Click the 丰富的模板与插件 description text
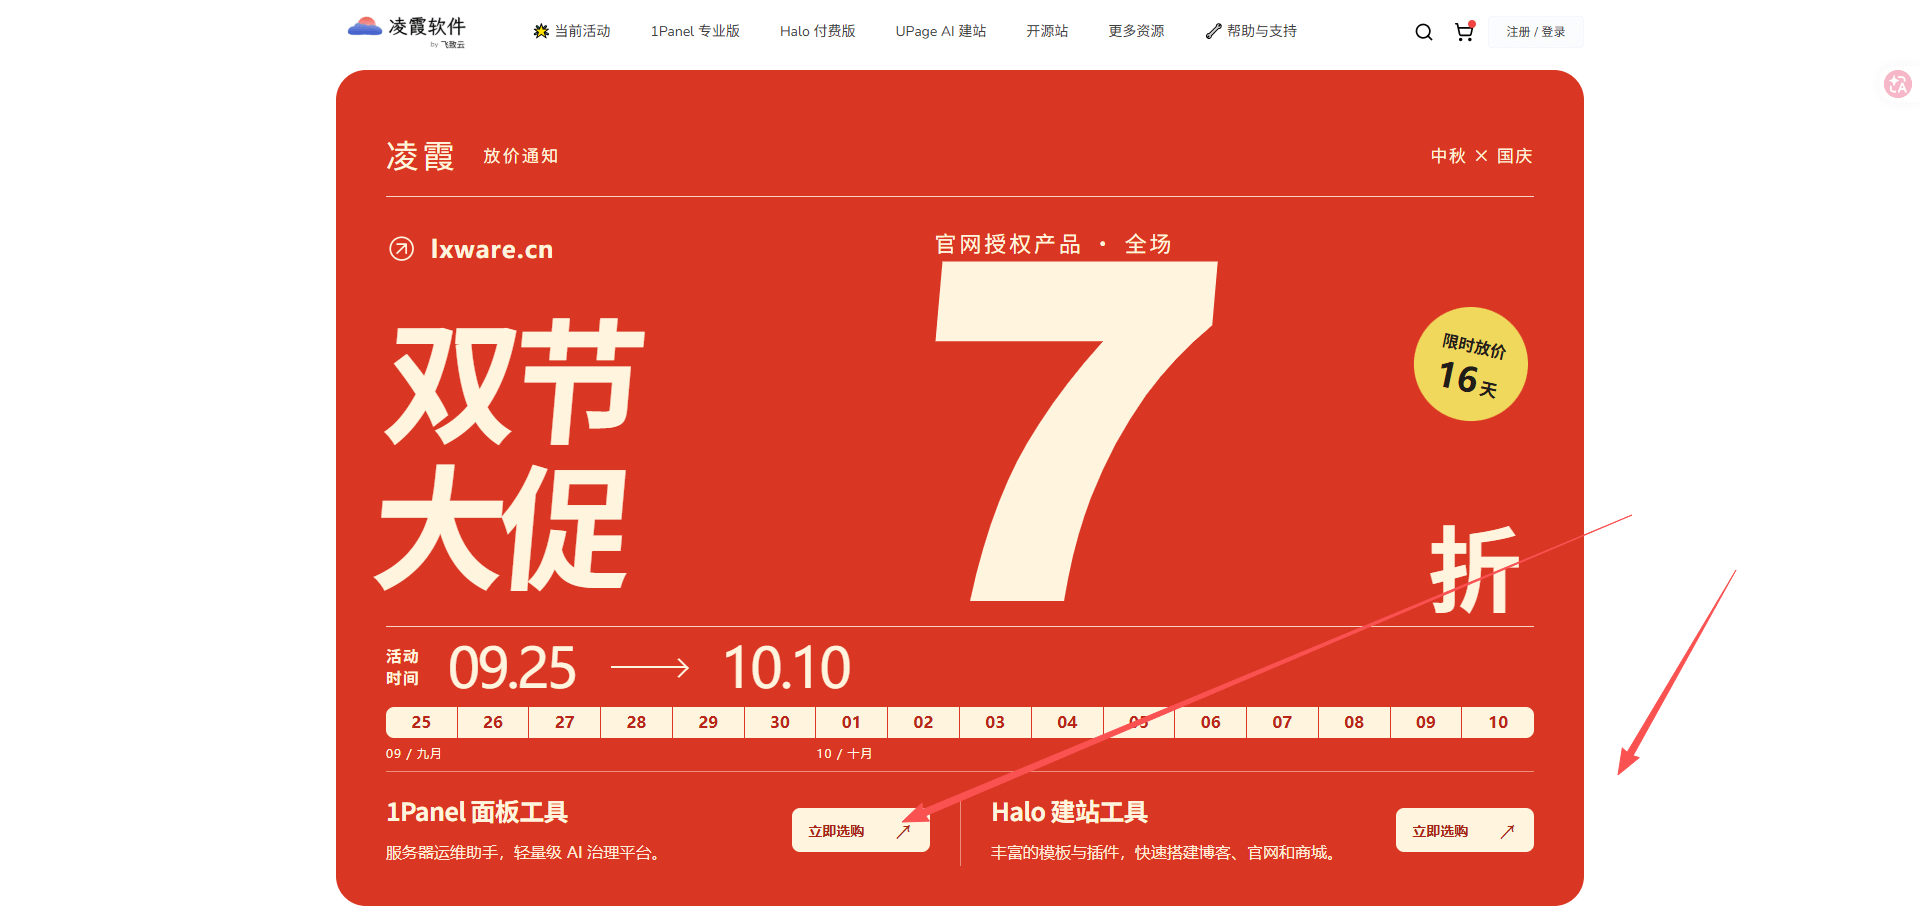This screenshot has height=919, width=1920. [x=1165, y=853]
